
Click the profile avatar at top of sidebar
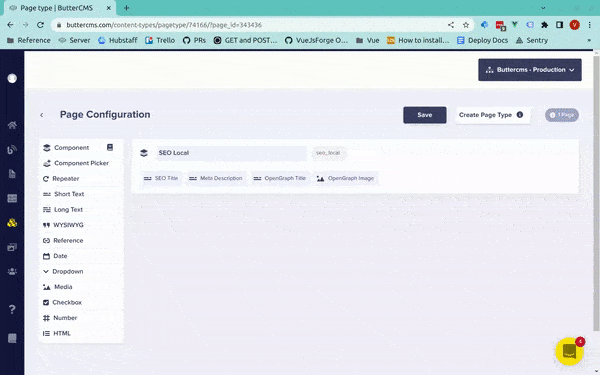(x=12, y=78)
